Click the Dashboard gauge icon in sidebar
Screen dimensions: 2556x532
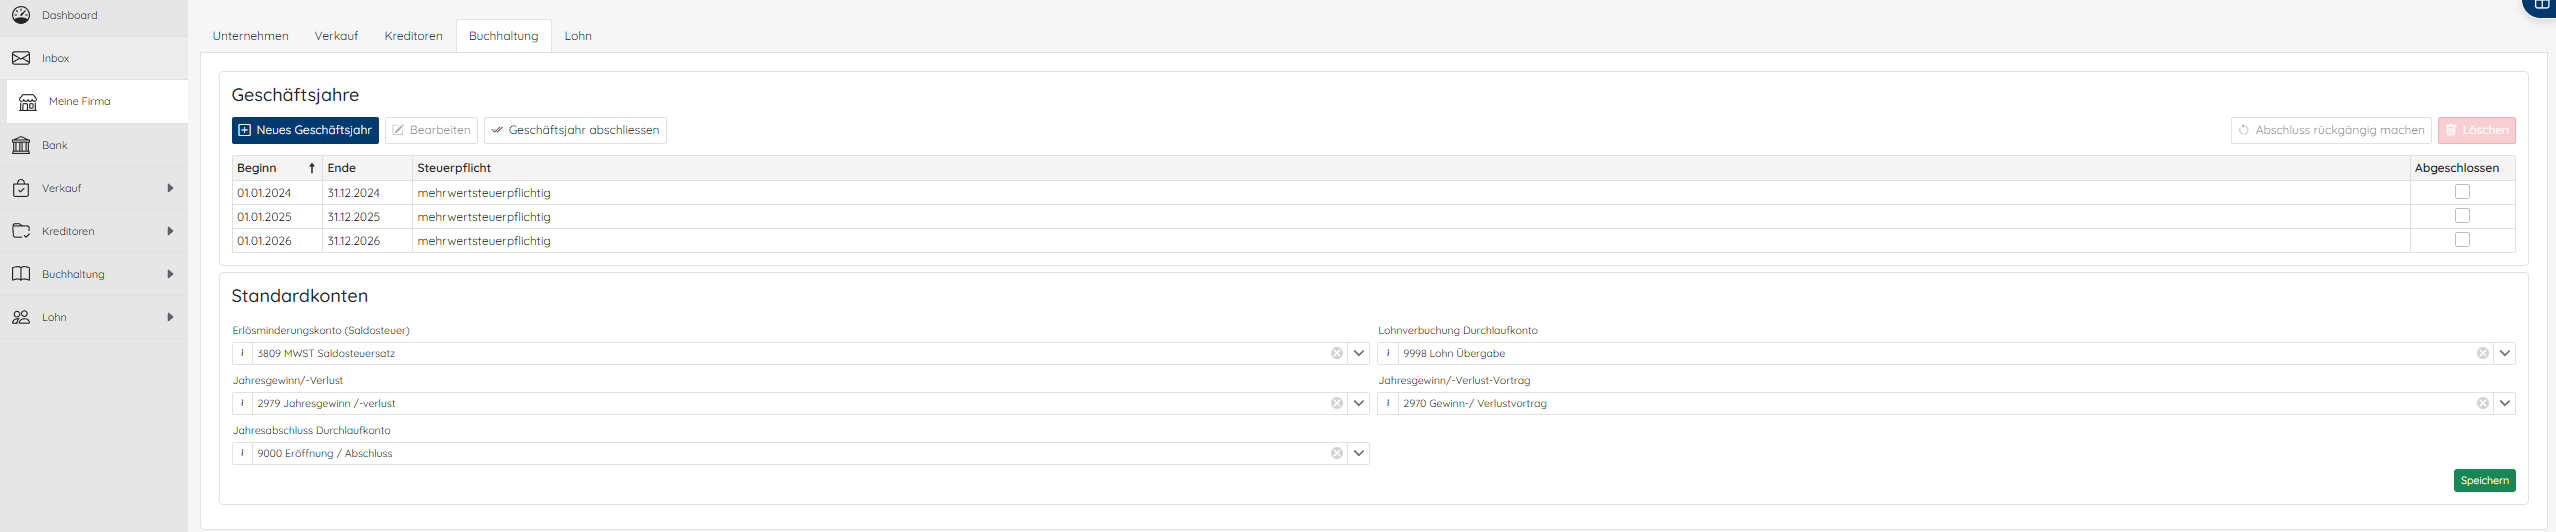click(x=21, y=15)
